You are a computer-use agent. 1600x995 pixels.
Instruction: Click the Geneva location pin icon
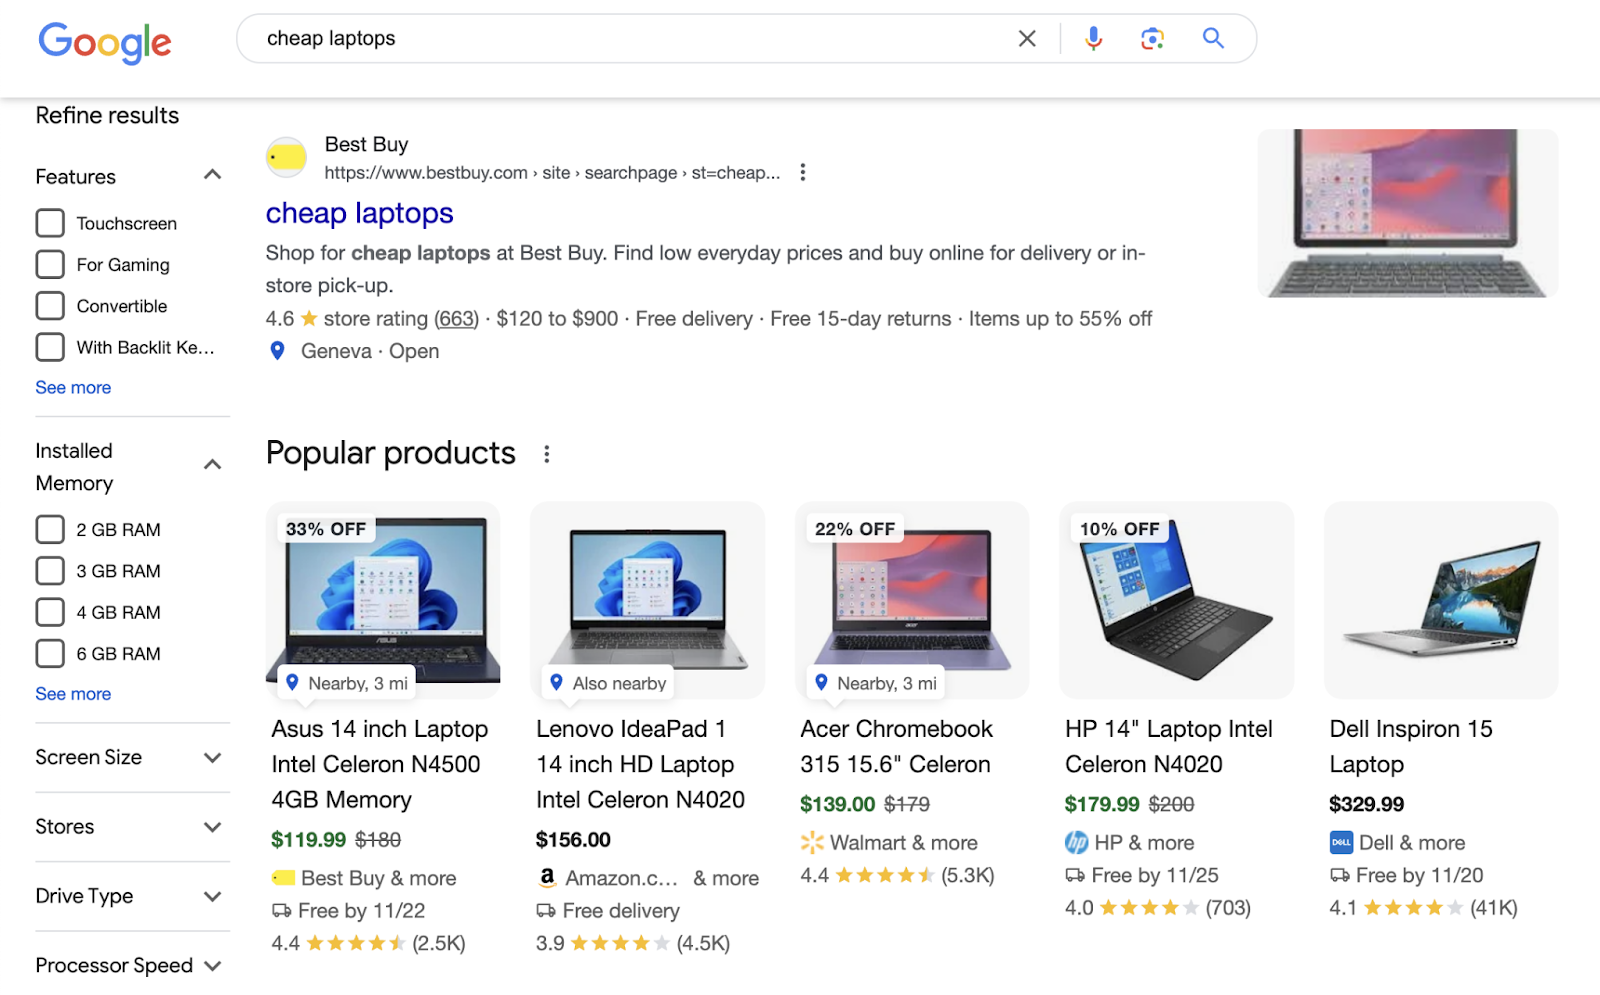[277, 350]
